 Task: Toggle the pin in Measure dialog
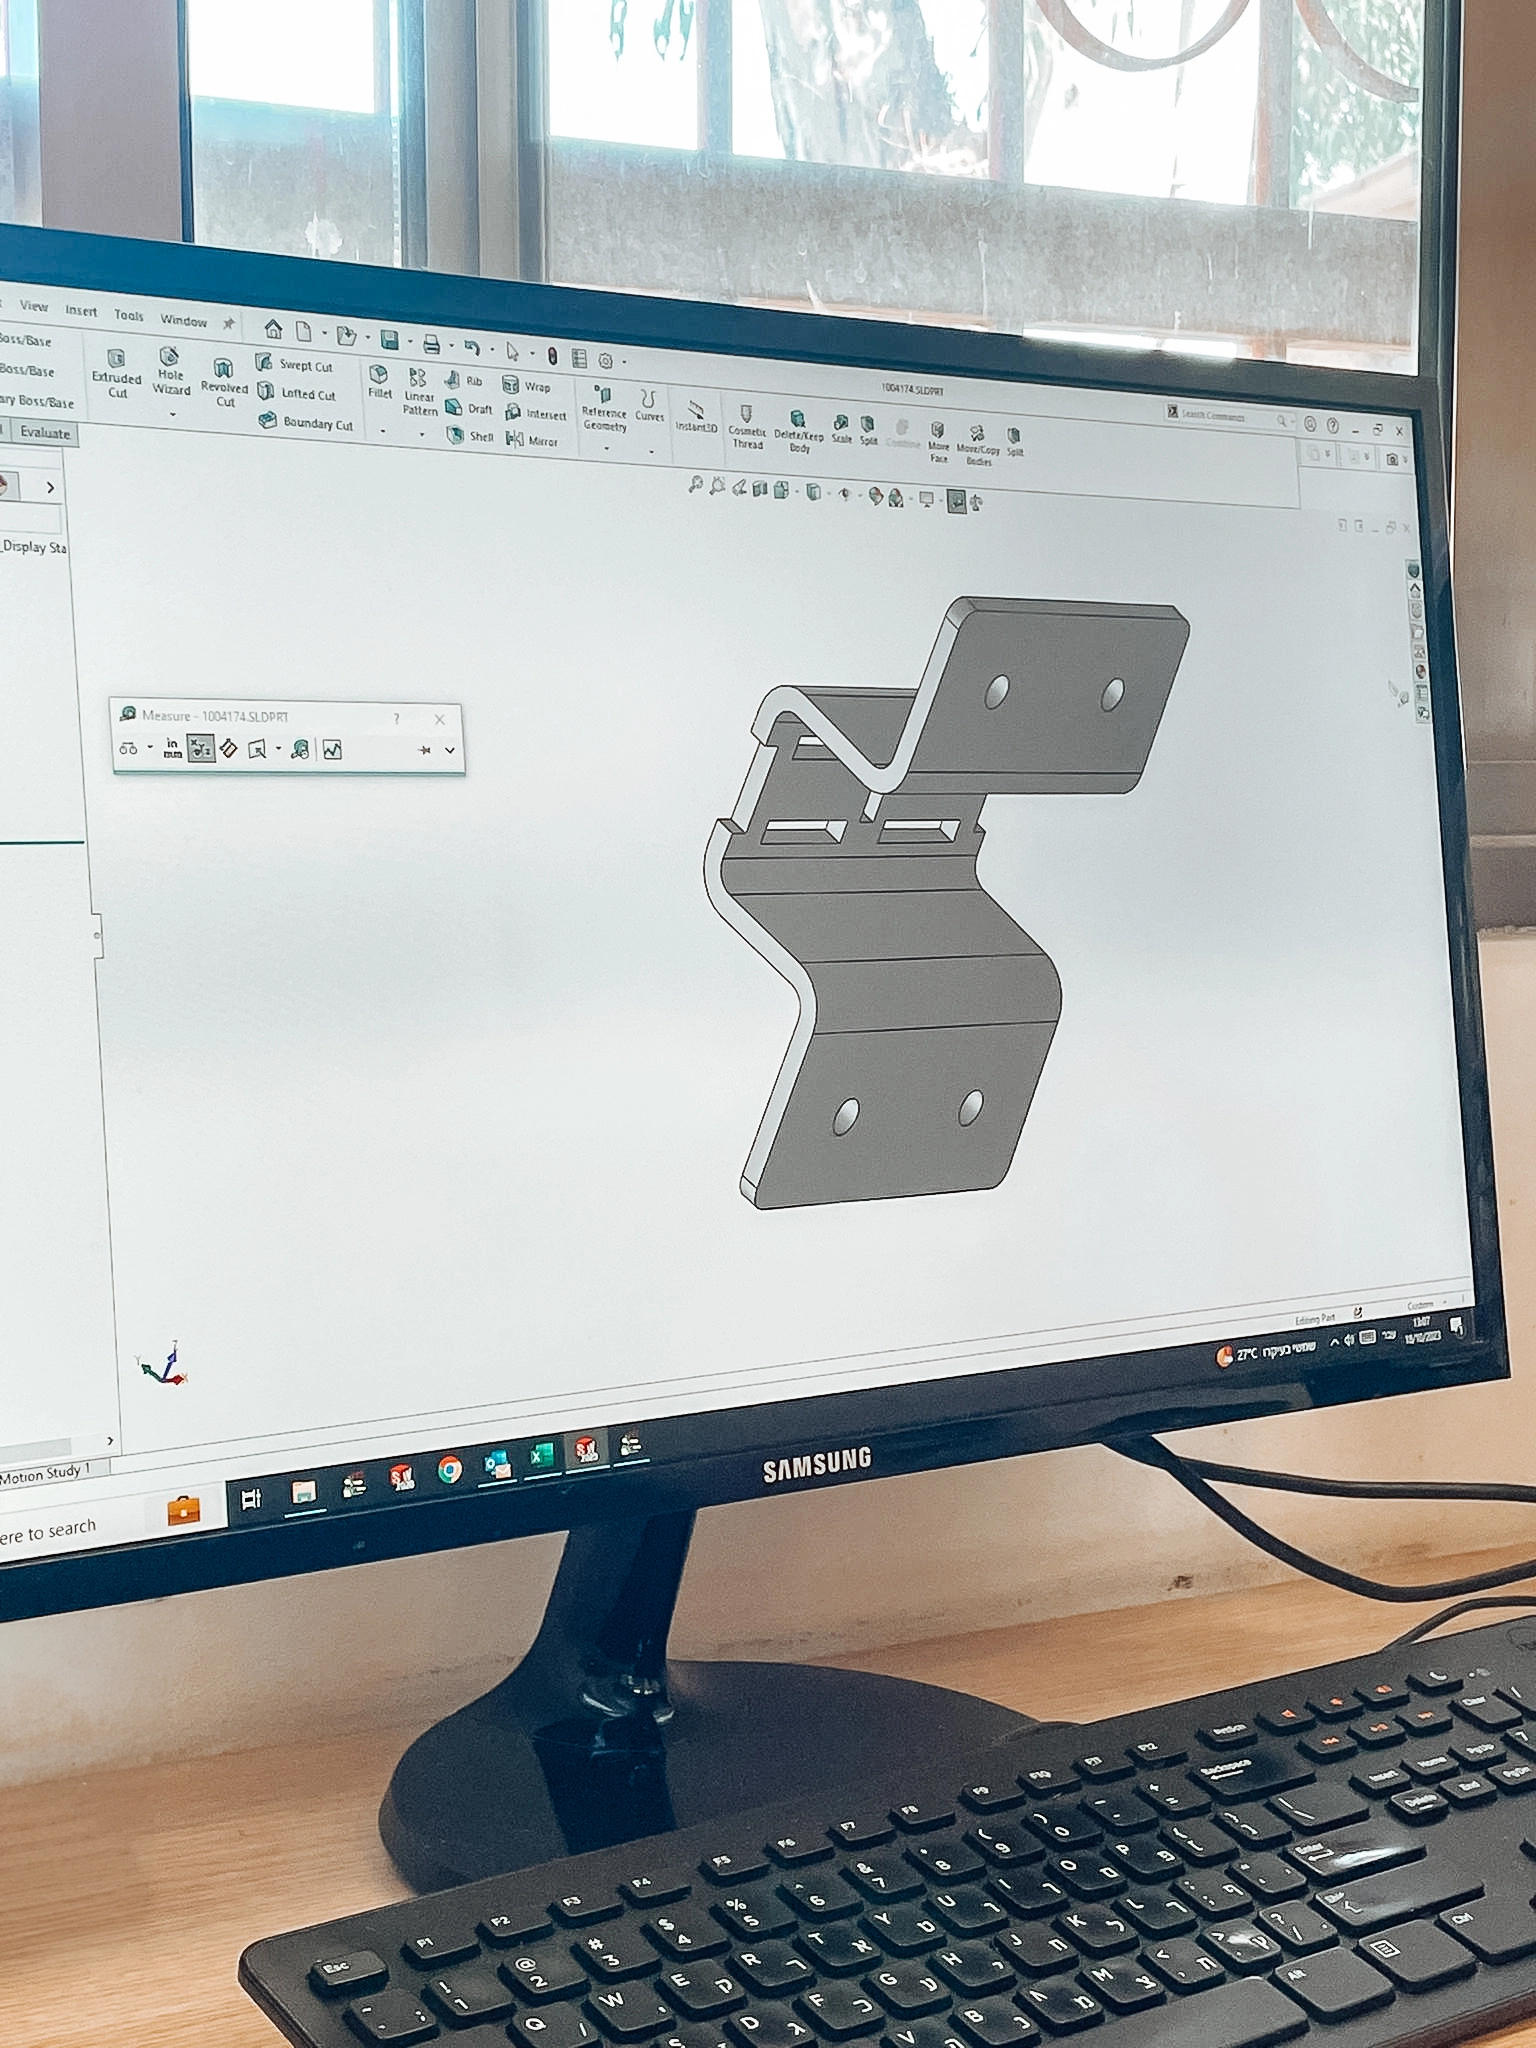(424, 750)
